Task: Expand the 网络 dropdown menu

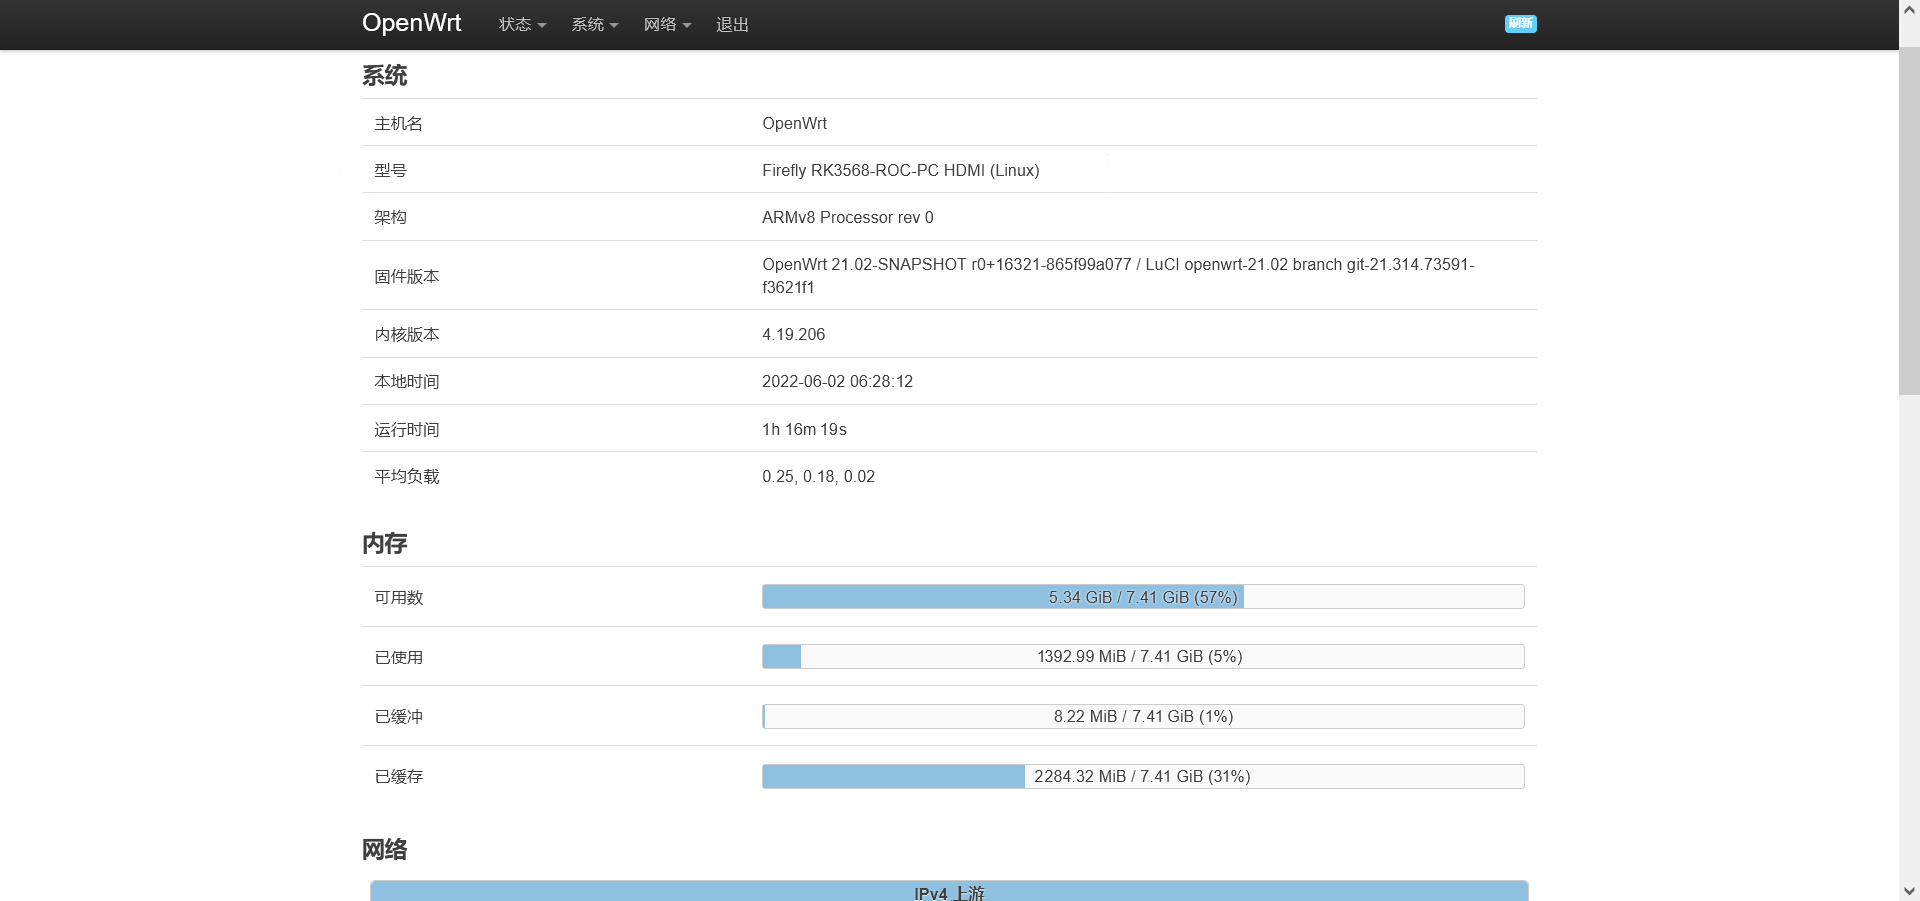Action: pyautogui.click(x=667, y=24)
